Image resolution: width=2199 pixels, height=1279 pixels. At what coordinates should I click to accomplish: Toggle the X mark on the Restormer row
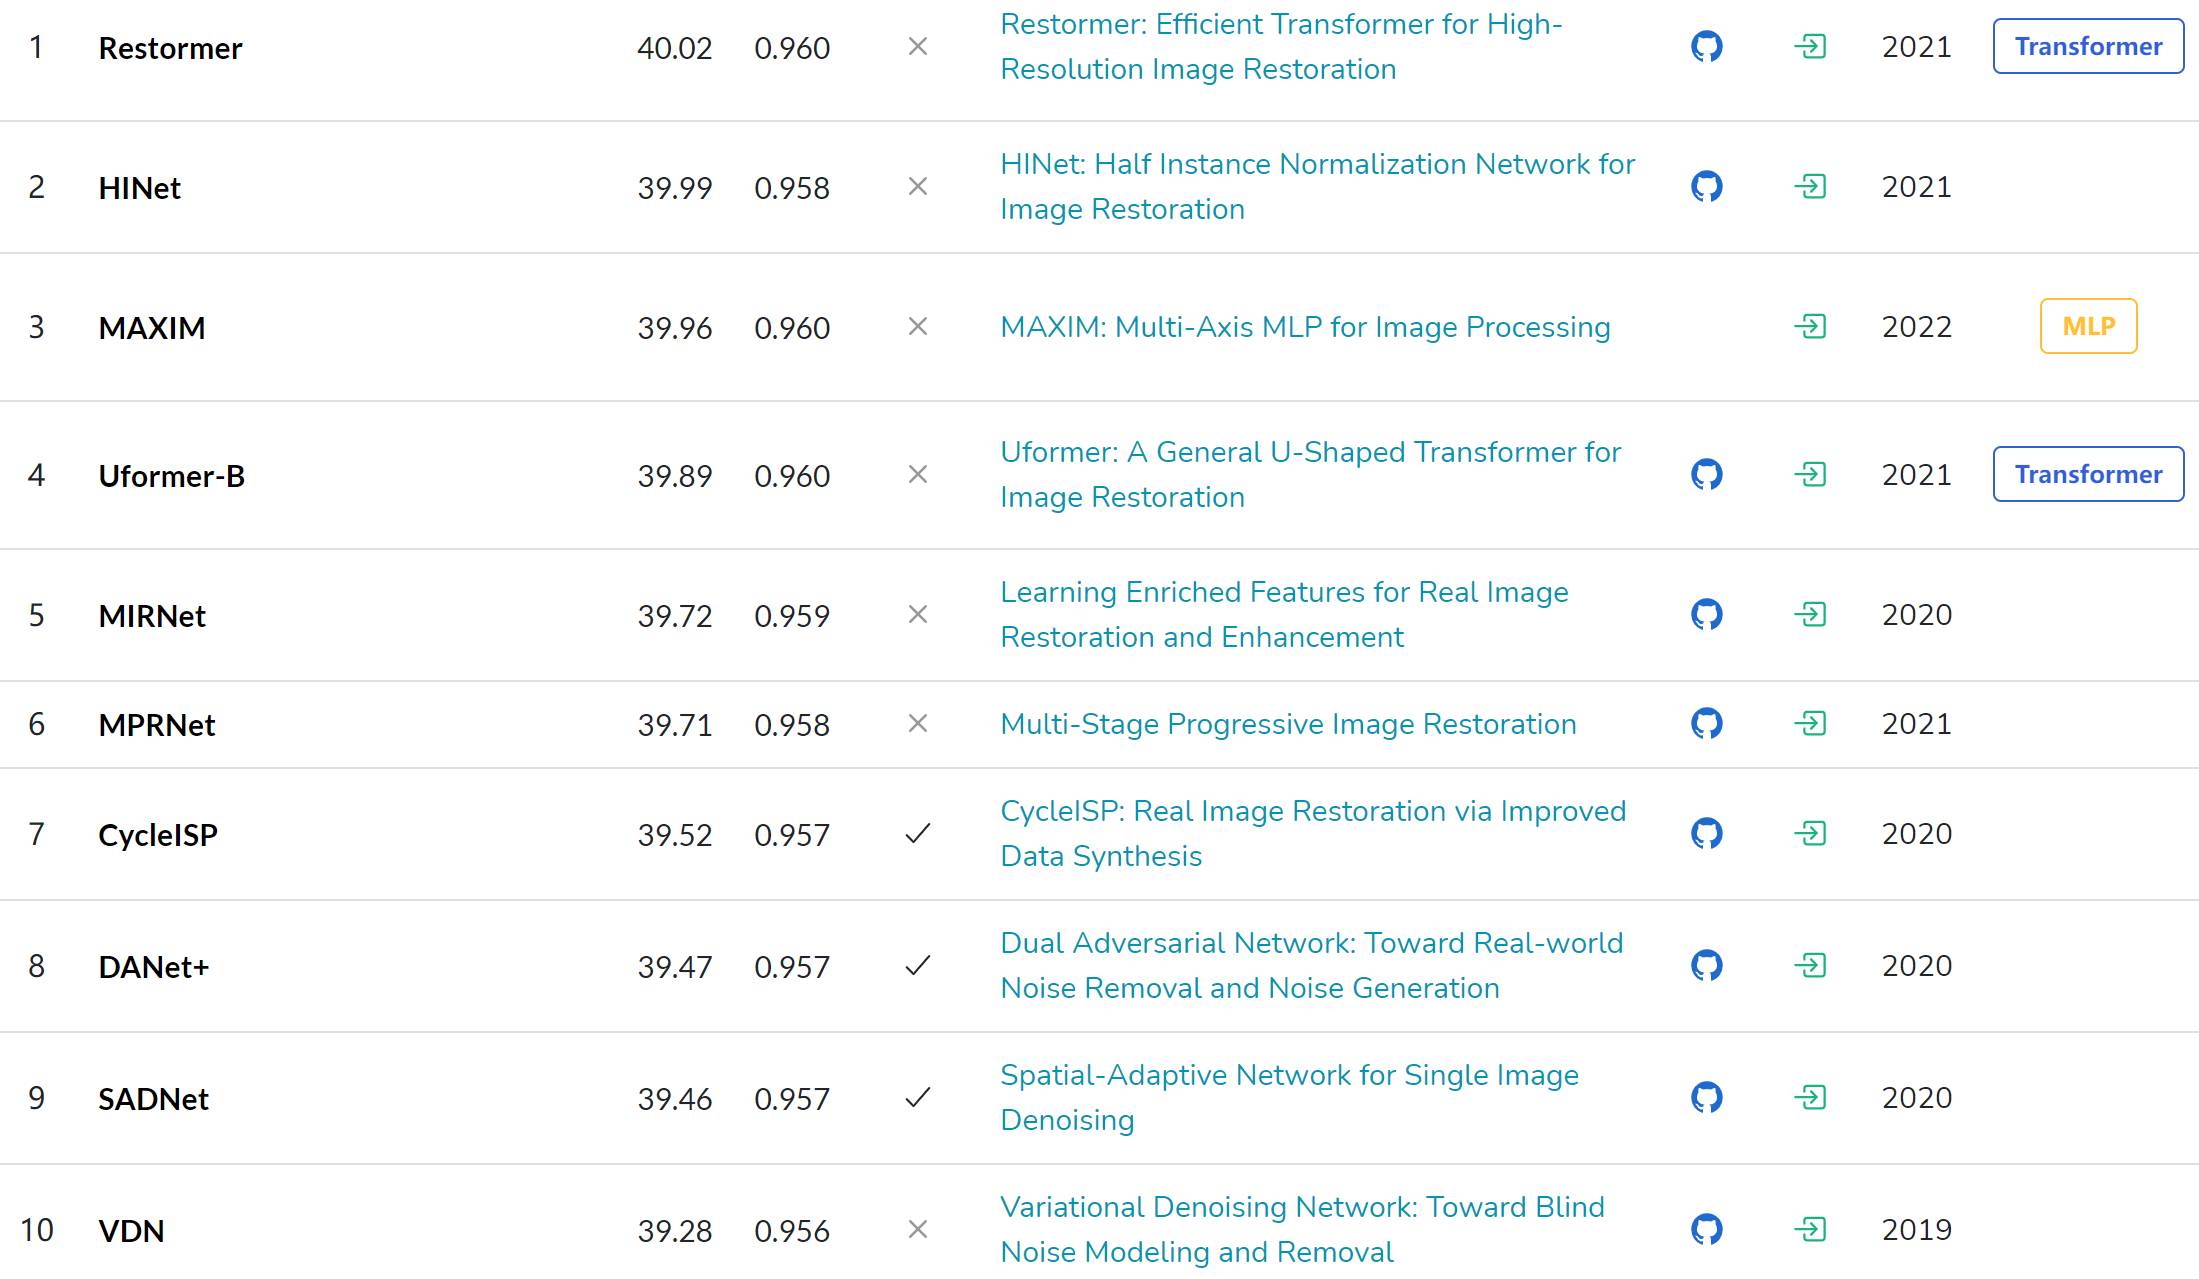[917, 46]
